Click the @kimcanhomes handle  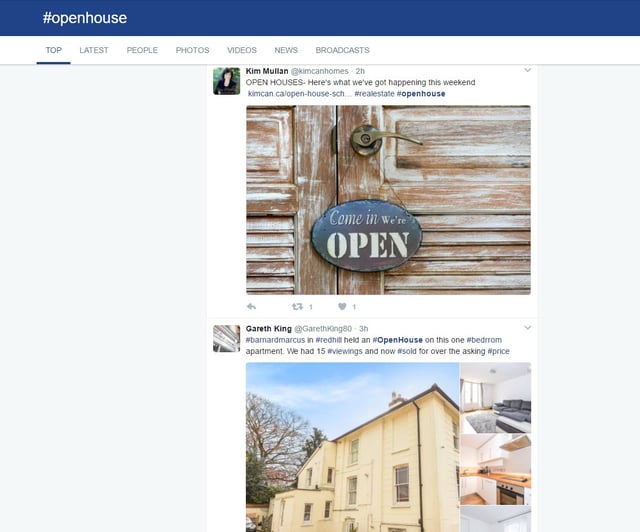pyautogui.click(x=320, y=71)
